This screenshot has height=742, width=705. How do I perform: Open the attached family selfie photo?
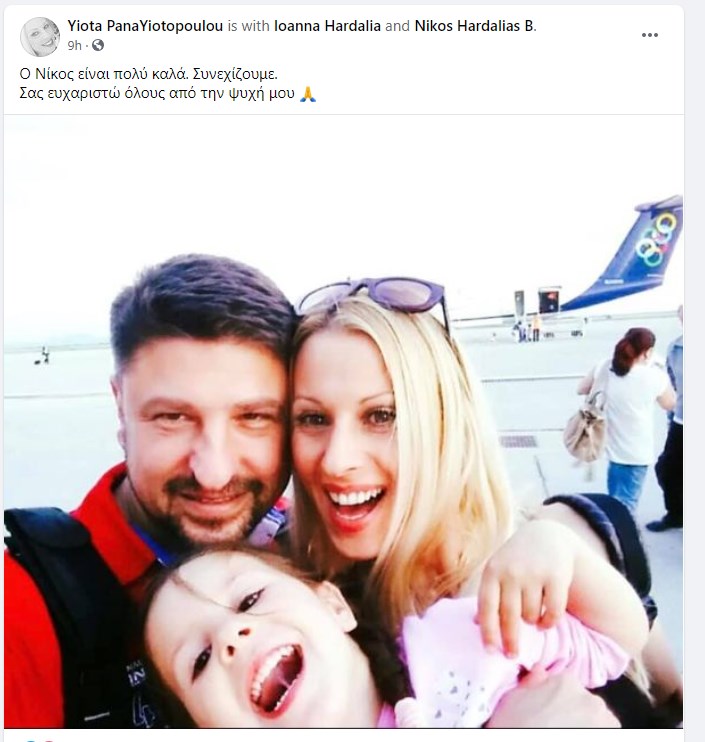[x=344, y=421]
